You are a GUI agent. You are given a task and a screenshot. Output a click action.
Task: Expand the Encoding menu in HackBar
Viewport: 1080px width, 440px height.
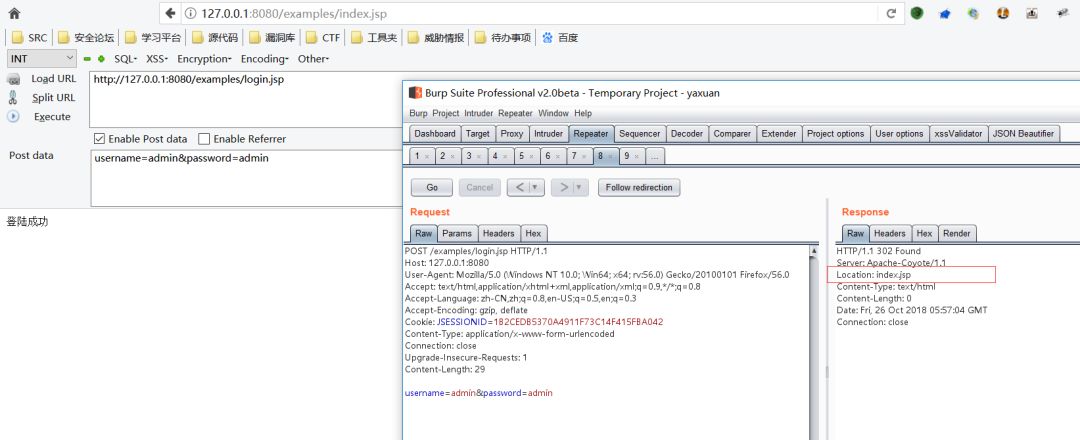(264, 59)
